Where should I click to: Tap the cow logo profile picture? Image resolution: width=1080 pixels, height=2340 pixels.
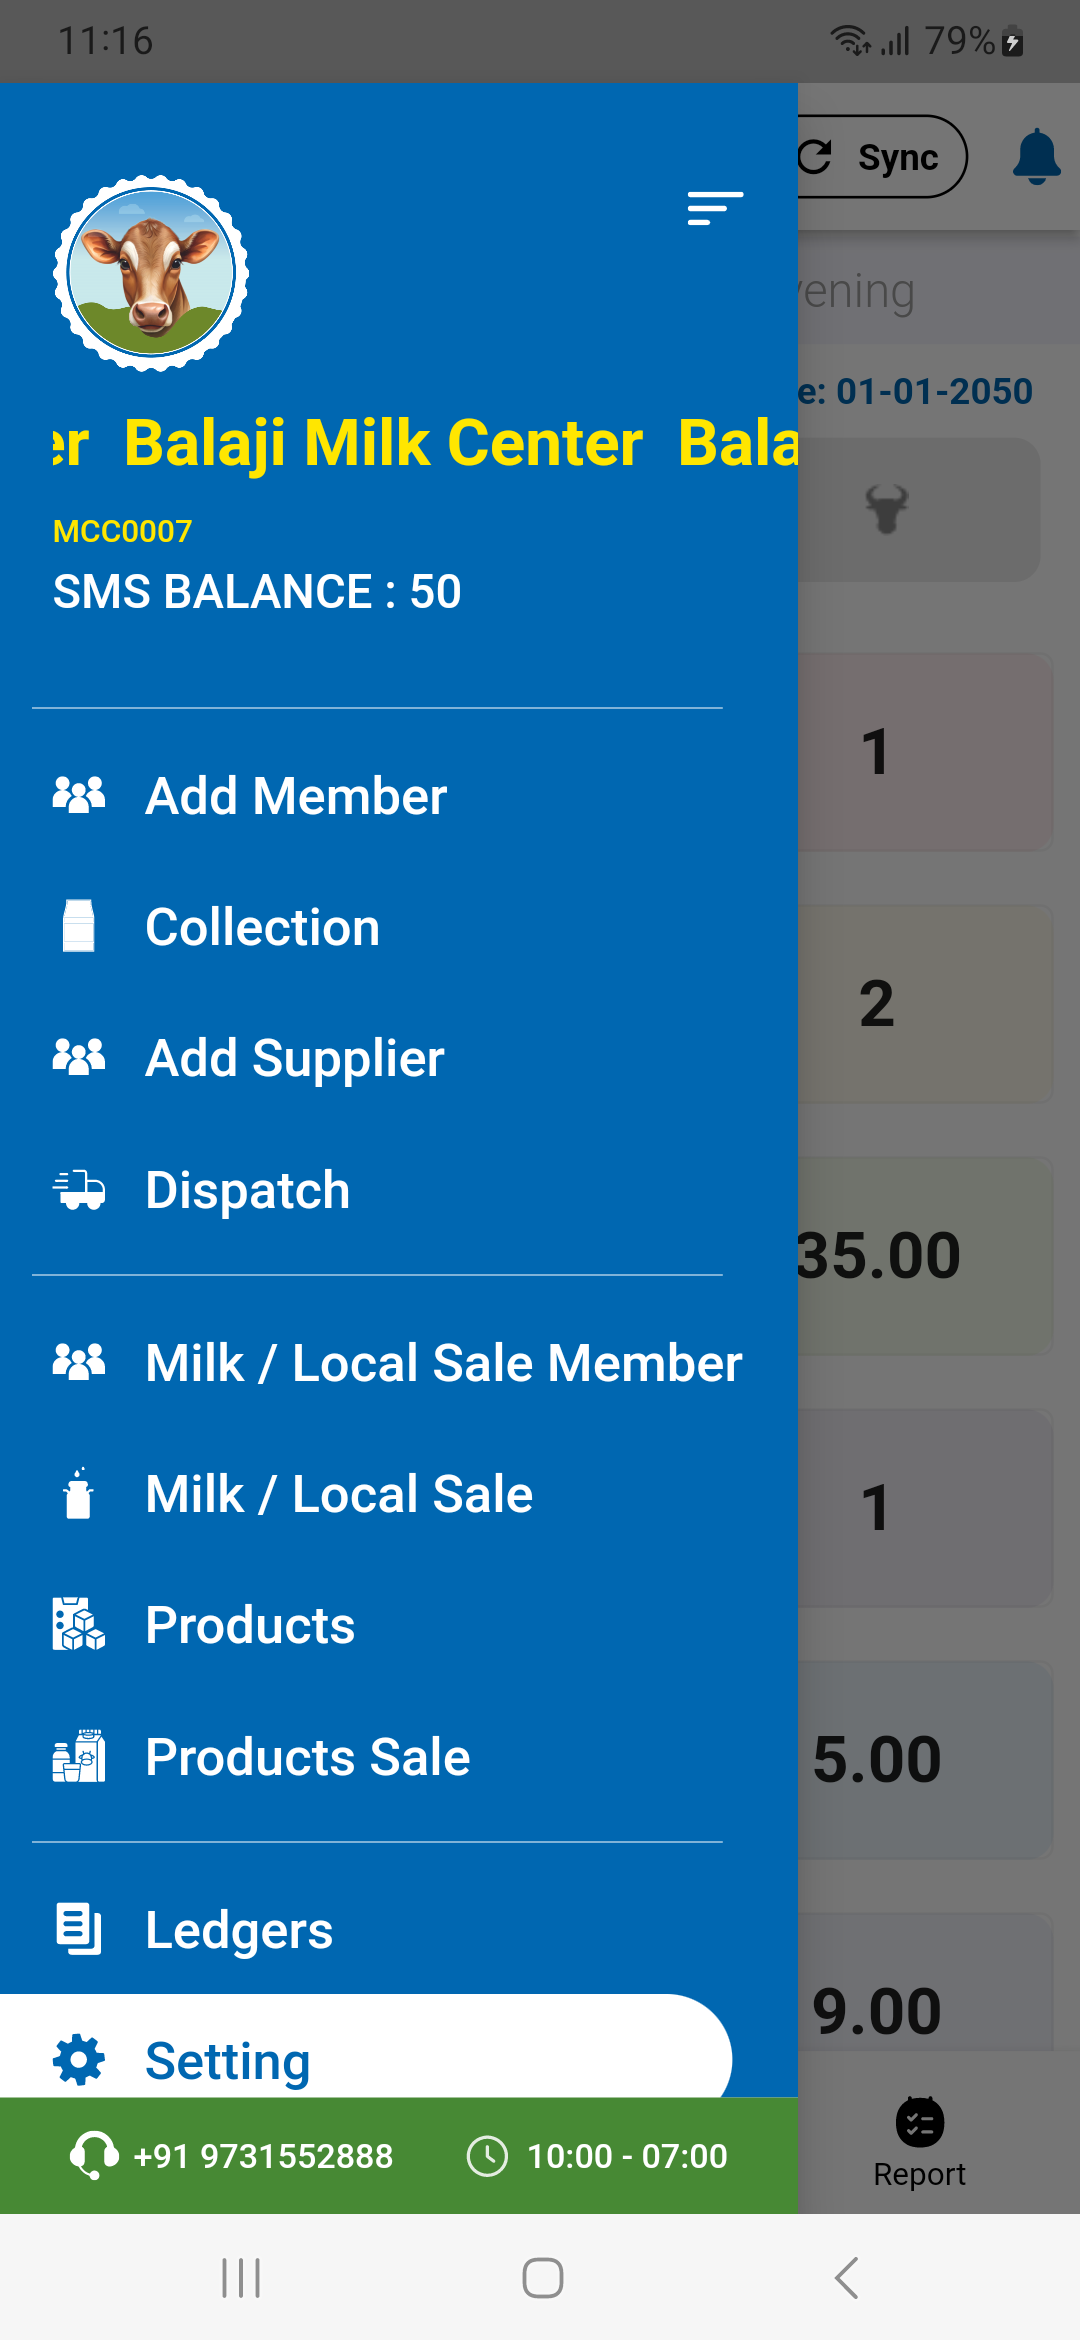click(x=151, y=273)
